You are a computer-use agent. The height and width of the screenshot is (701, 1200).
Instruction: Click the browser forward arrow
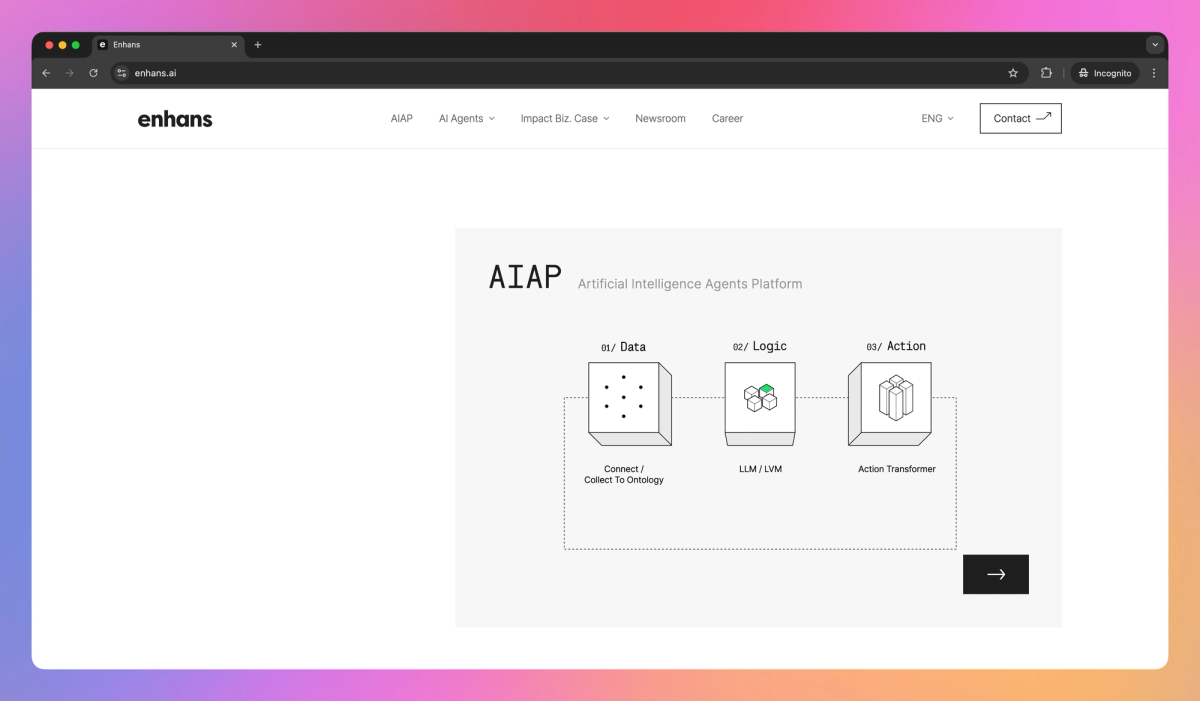(x=69, y=73)
